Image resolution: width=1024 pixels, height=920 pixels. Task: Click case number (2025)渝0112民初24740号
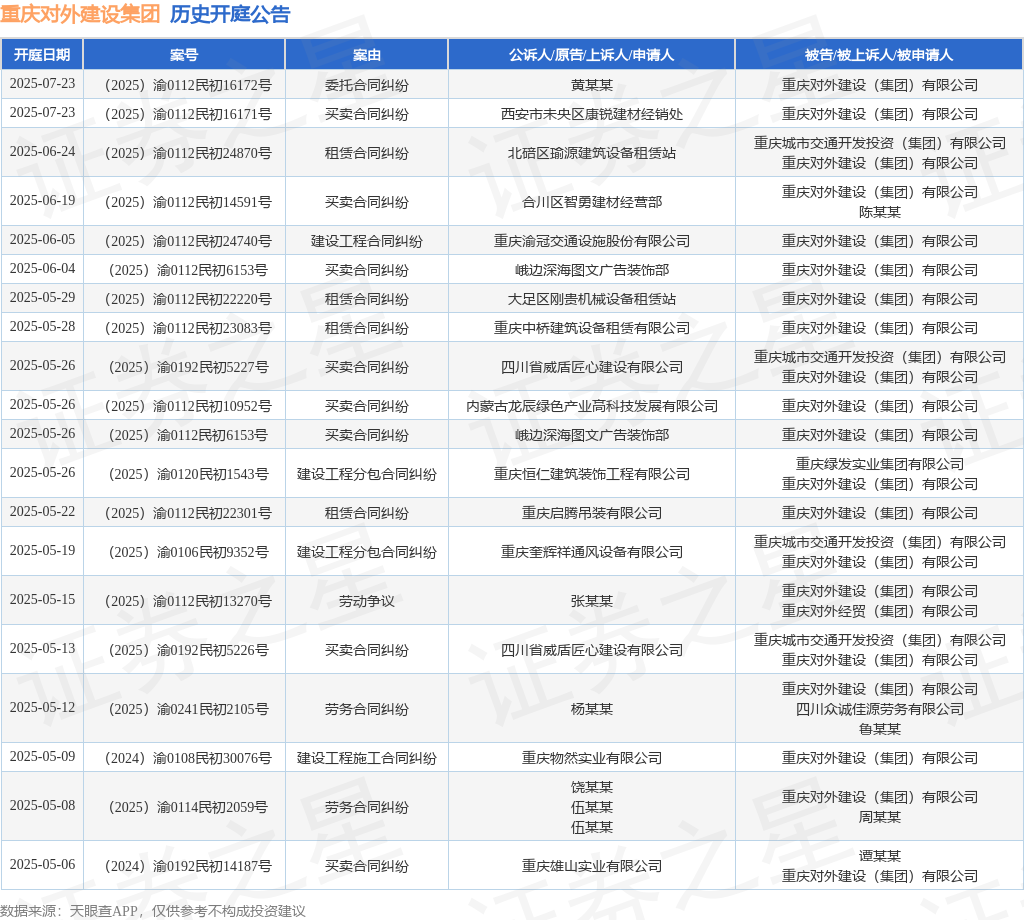(188, 242)
